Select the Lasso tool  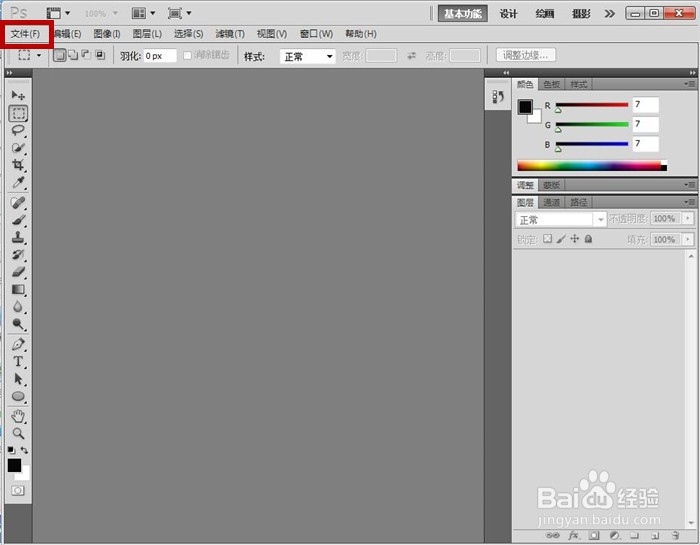[x=18, y=130]
